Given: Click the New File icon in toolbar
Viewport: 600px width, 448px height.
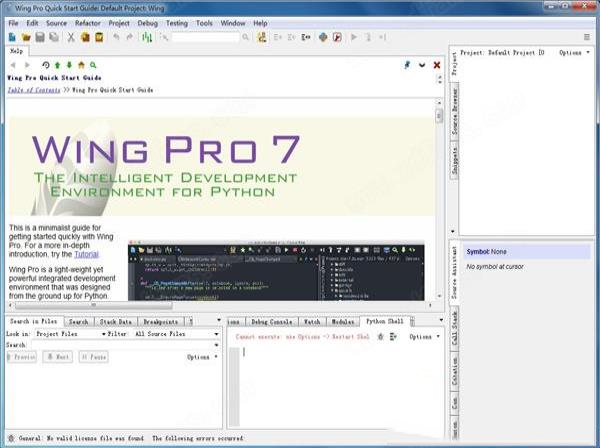Looking at the screenshot, I should click(11, 37).
